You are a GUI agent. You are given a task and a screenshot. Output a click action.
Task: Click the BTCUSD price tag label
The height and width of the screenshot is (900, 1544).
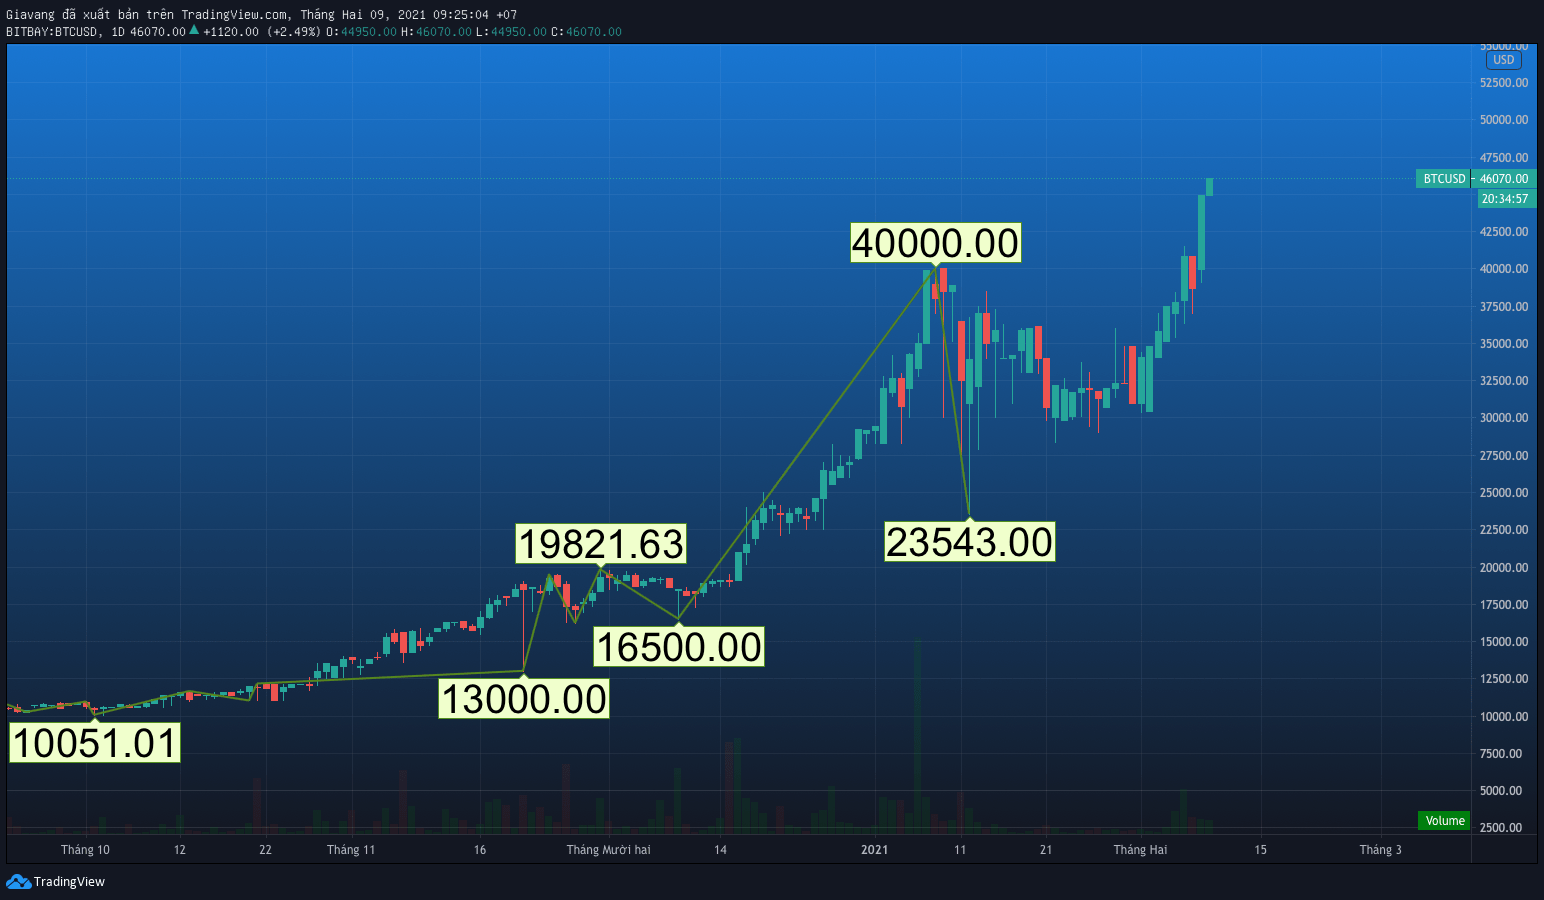1444,179
